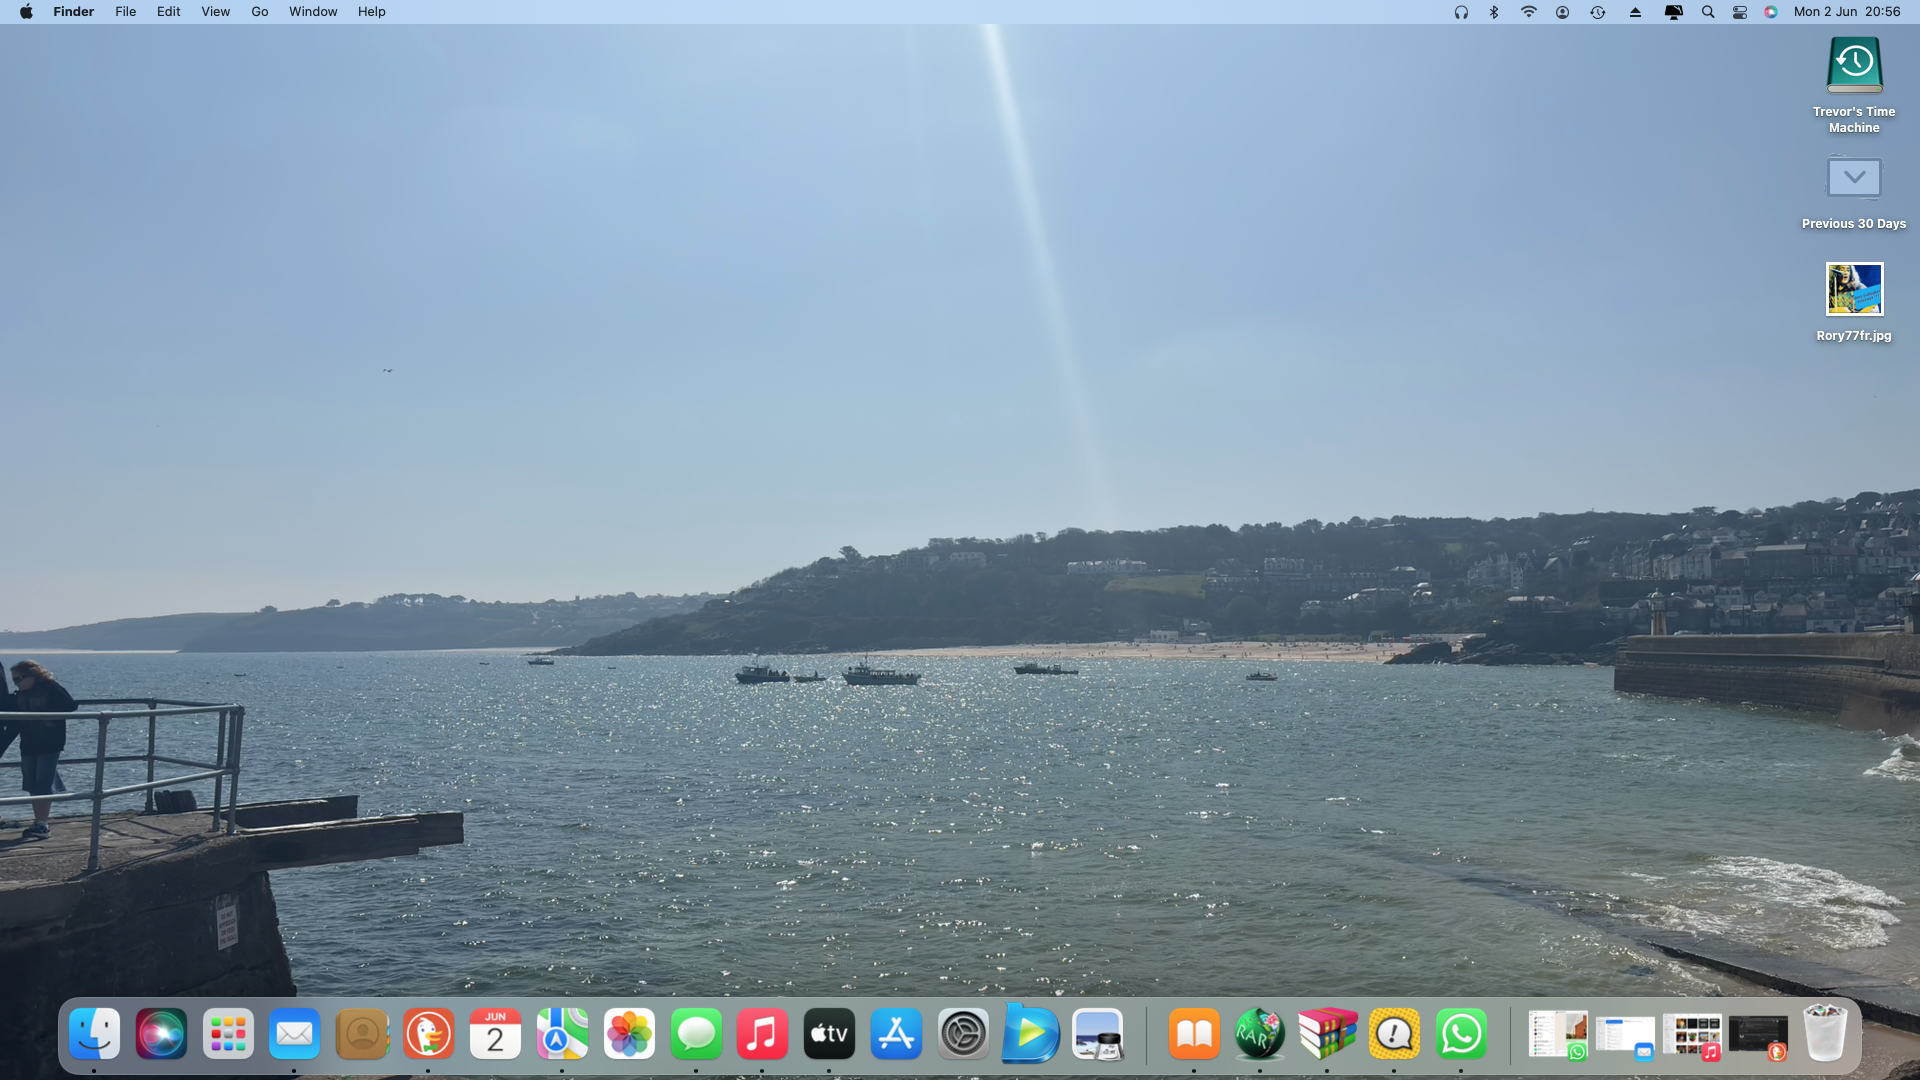Toggle Bluetooth status menu icon
The width and height of the screenshot is (1920, 1080).
[x=1494, y=12]
